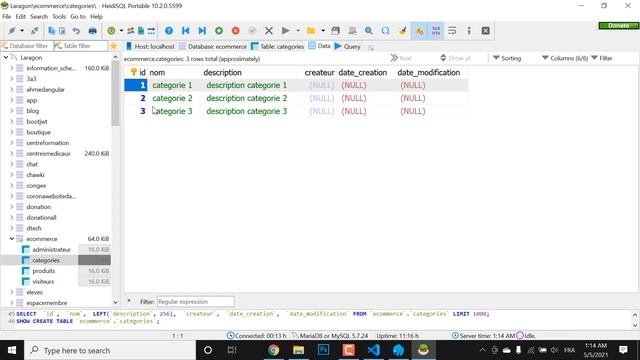Click the green Donate button
640x360 pixels.
(618, 25)
